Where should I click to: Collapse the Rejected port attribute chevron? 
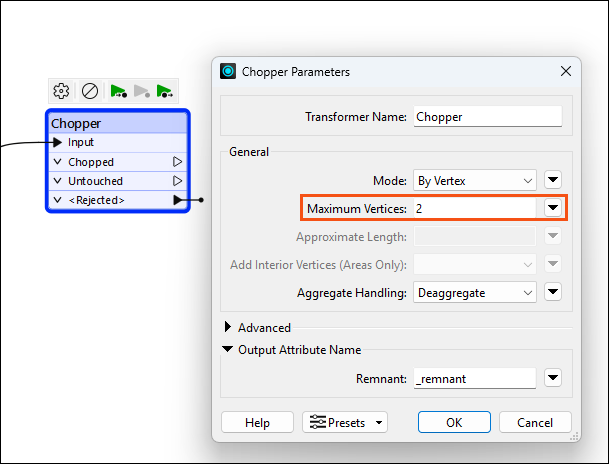[x=57, y=200]
